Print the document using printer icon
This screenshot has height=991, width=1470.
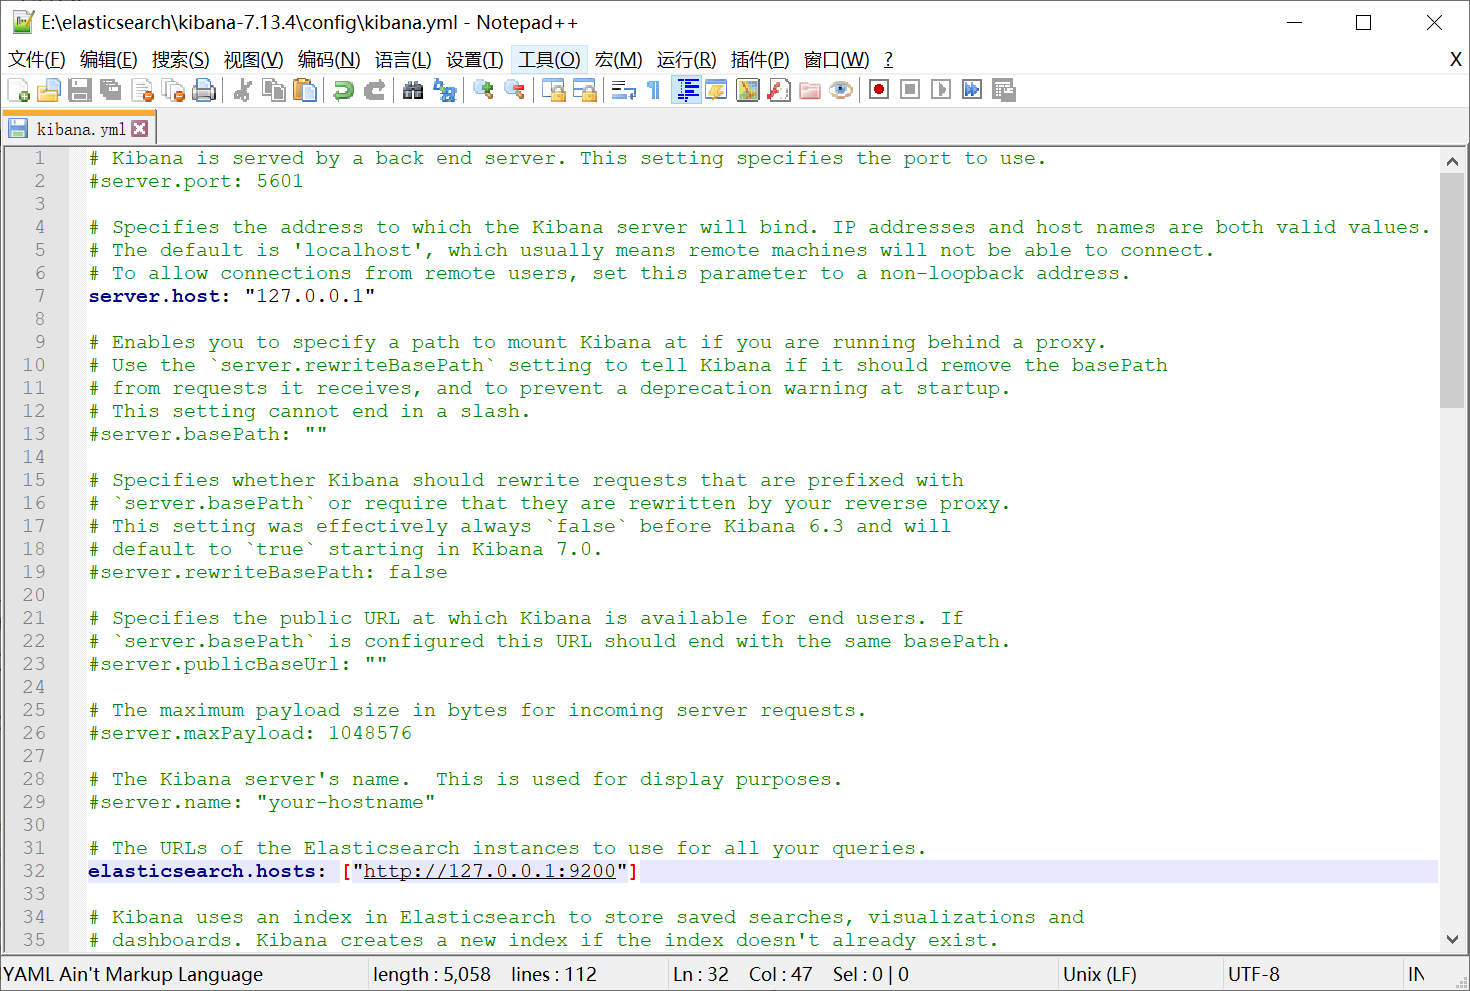click(204, 90)
